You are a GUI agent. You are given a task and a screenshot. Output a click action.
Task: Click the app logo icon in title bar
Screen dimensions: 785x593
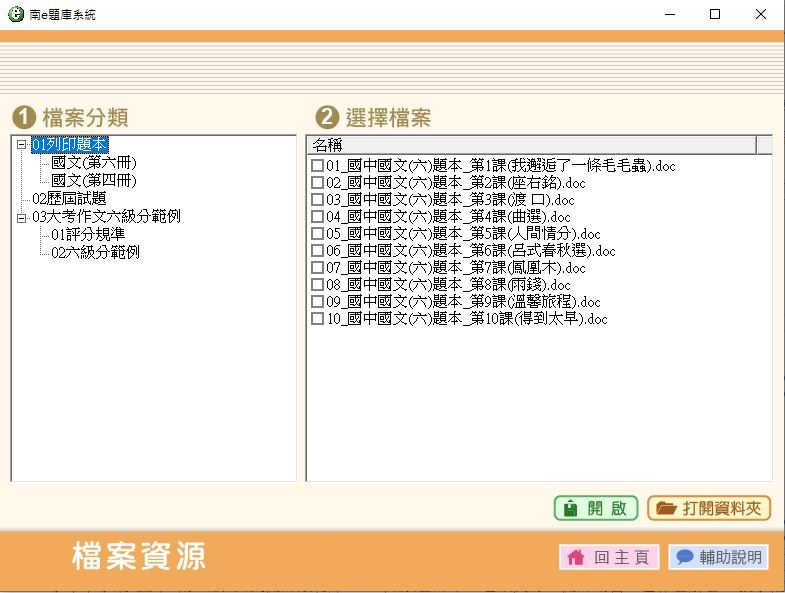coord(14,14)
